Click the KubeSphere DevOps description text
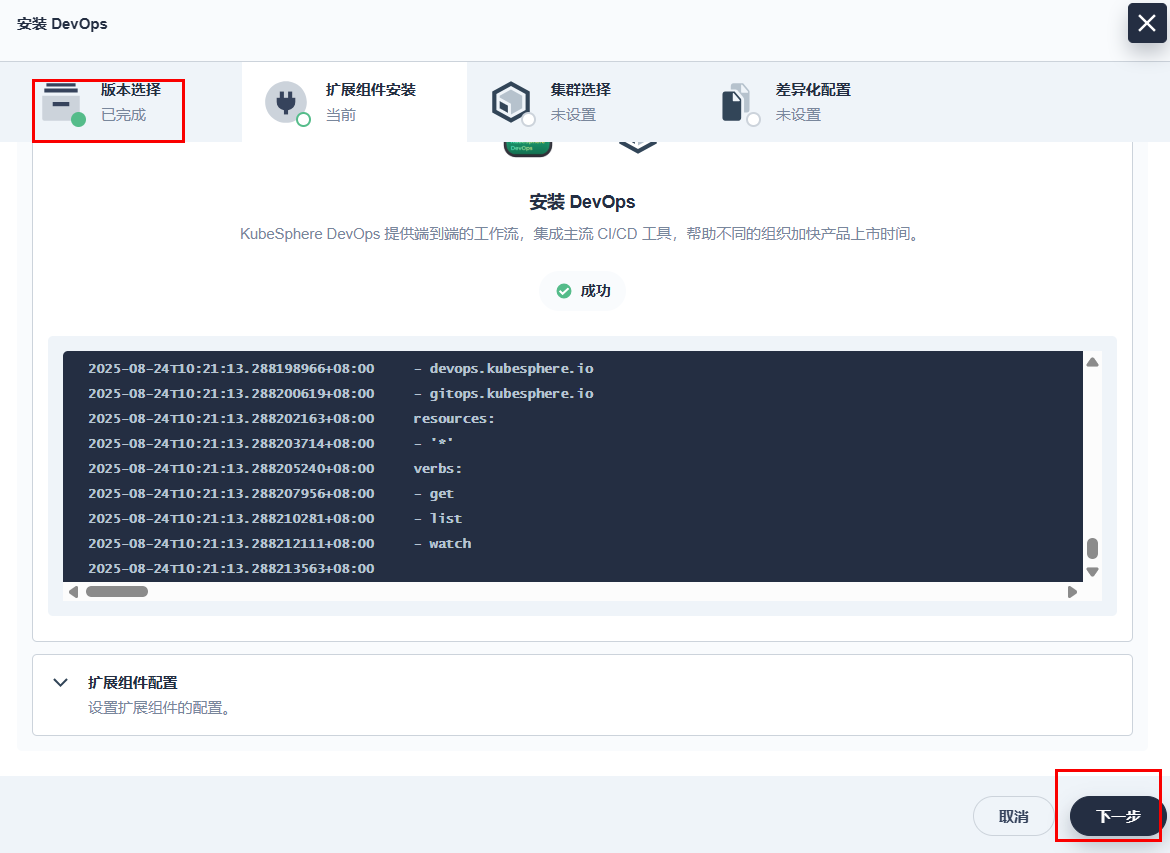Viewport: 1170px width, 853px height. click(x=581, y=234)
